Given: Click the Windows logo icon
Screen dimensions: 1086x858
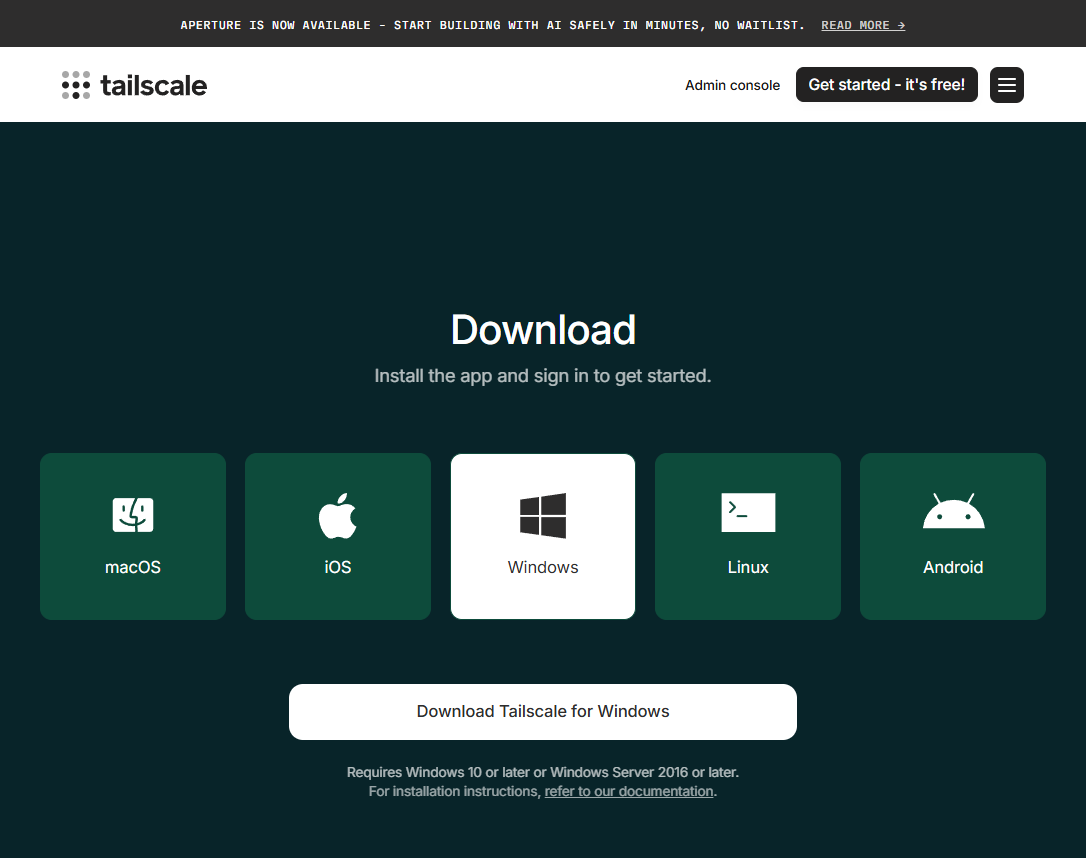Looking at the screenshot, I should [x=543, y=515].
